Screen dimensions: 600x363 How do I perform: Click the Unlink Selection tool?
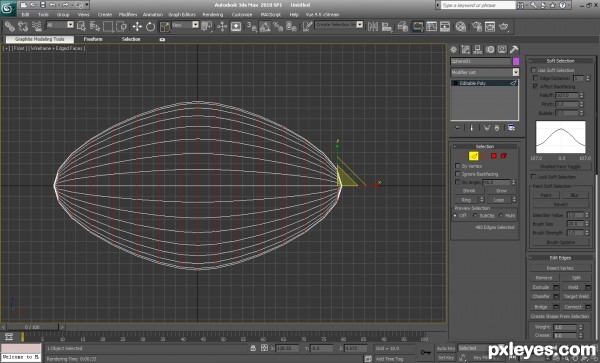[x=23, y=26]
